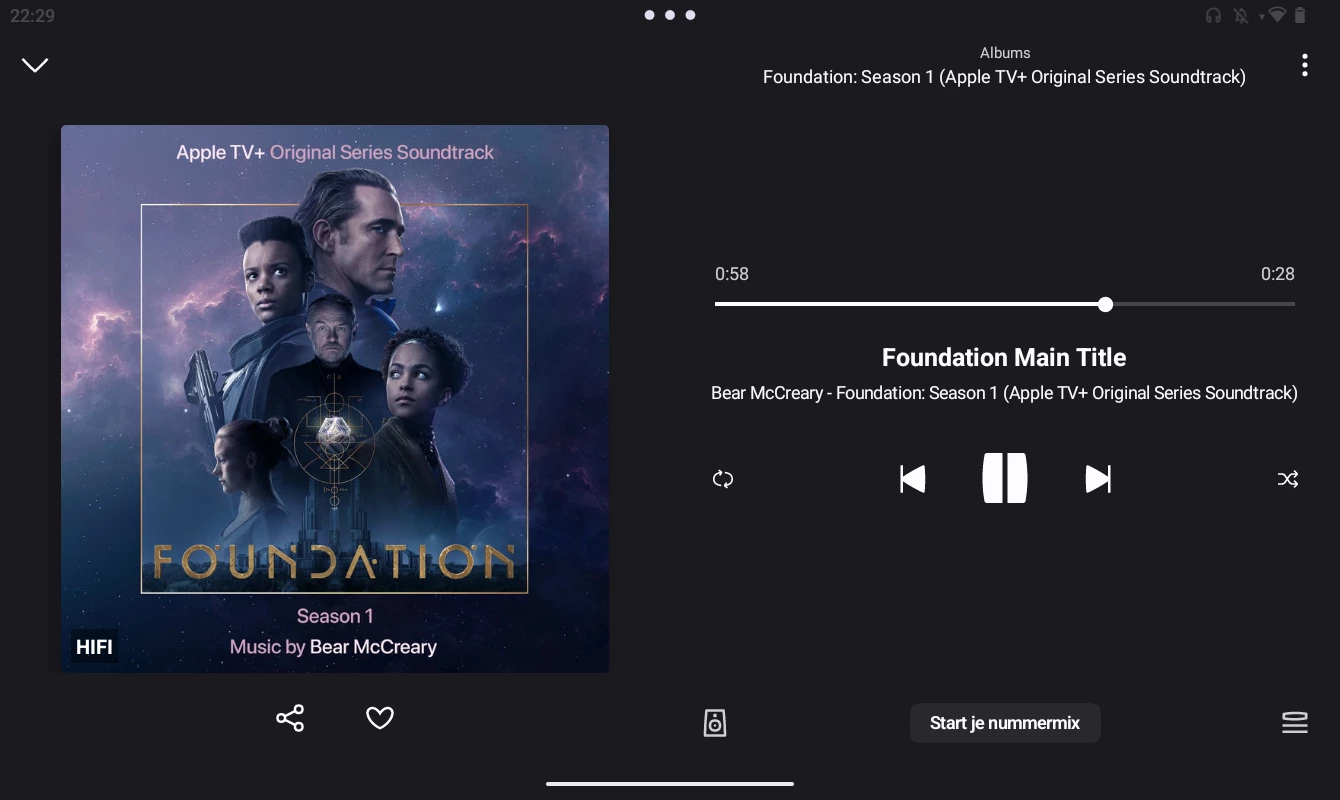Click the Start je nummermix button
Screen dimensions: 1340x800
click(1005, 723)
